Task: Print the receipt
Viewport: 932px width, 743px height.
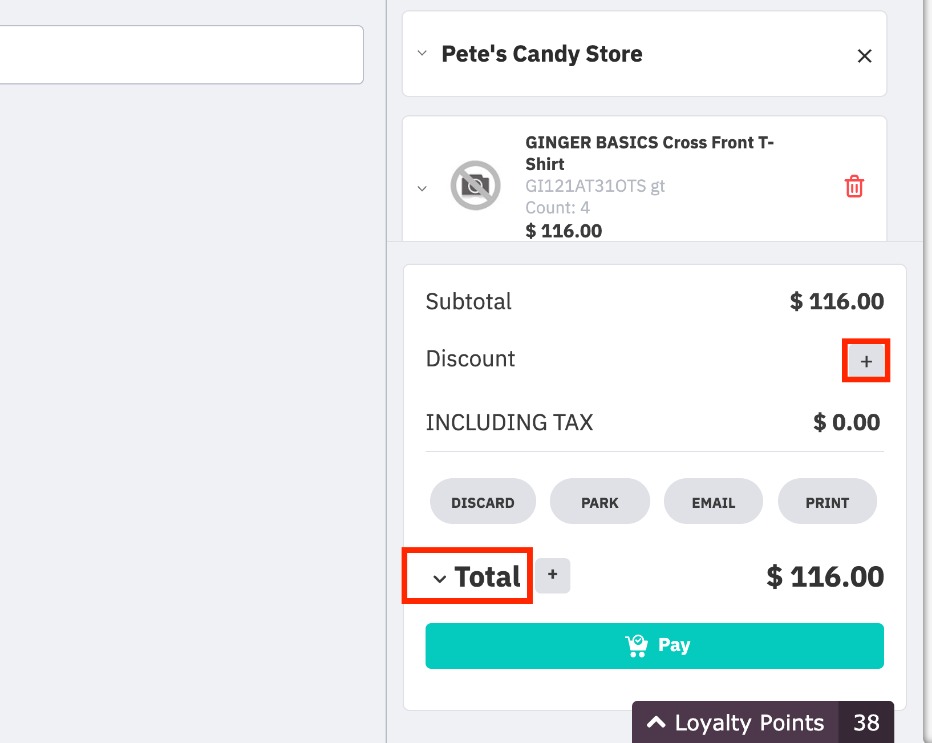Action: click(827, 502)
